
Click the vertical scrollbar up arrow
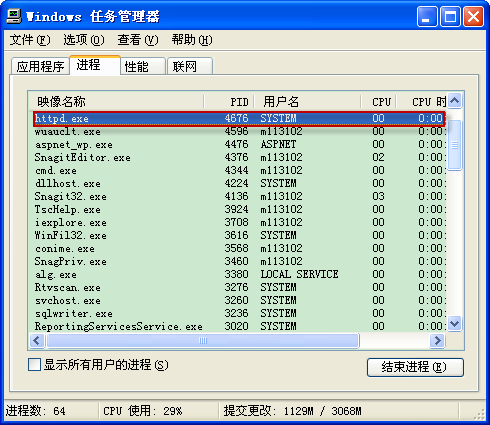click(x=455, y=100)
